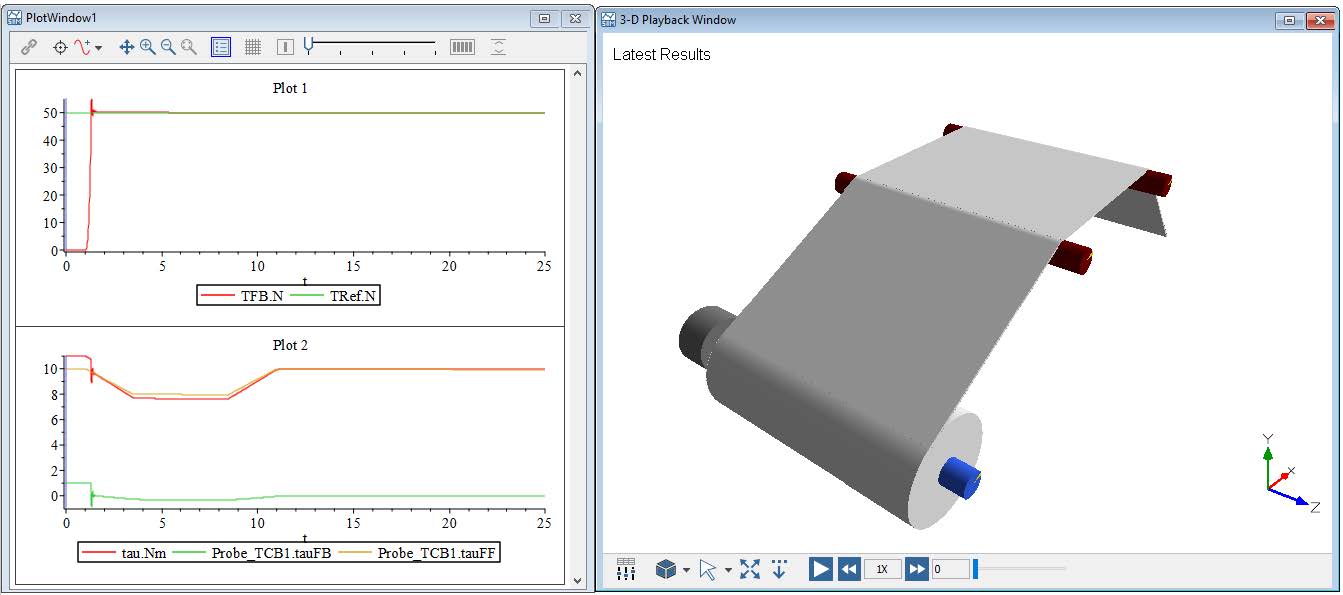Screen dimensions: 1343x595
Task: Open the cursor selection mode dropdown
Action: click(728, 570)
